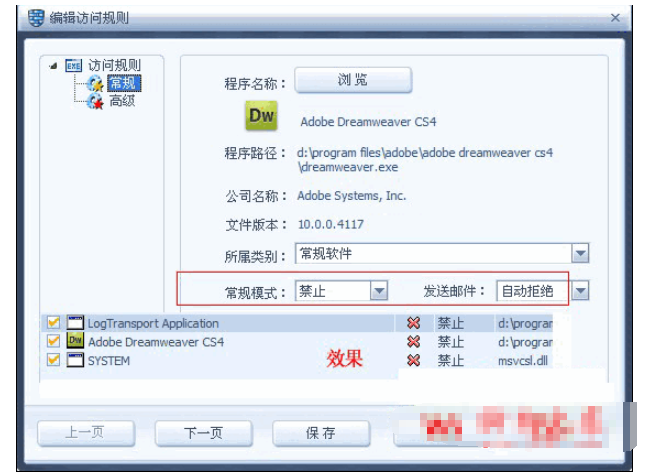Toggle the SYSTEM rule checkbox

click(53, 360)
